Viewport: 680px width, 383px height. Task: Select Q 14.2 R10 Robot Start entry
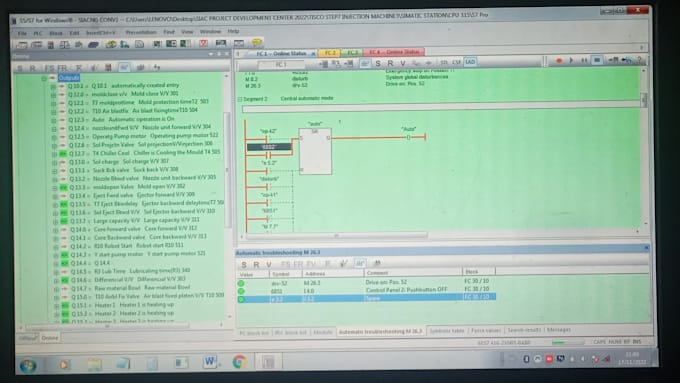(127, 246)
